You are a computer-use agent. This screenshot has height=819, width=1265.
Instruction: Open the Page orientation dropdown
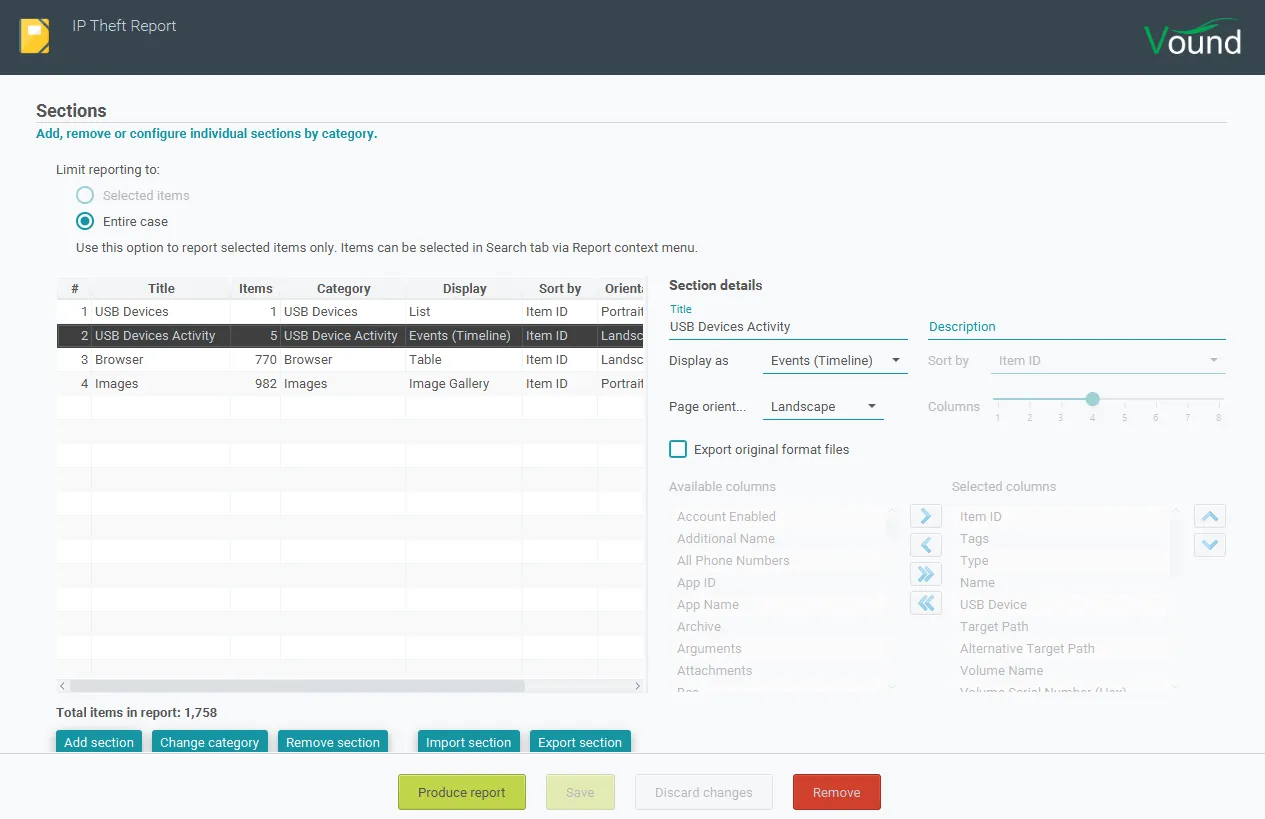823,407
